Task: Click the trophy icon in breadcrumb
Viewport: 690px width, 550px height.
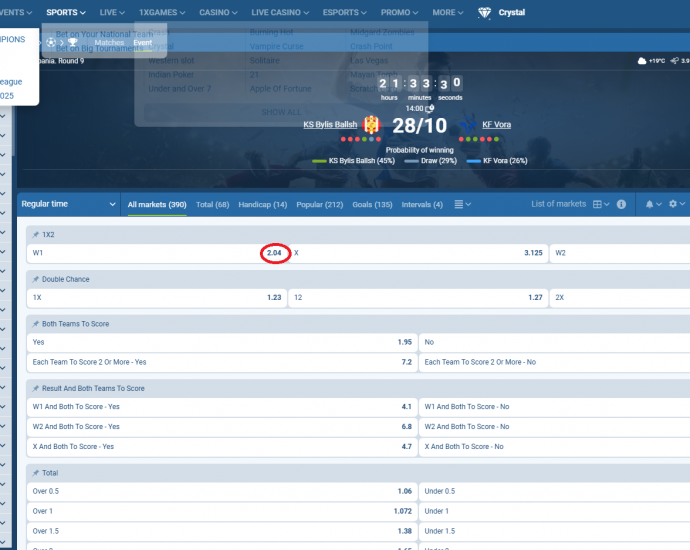Action: pos(73,43)
